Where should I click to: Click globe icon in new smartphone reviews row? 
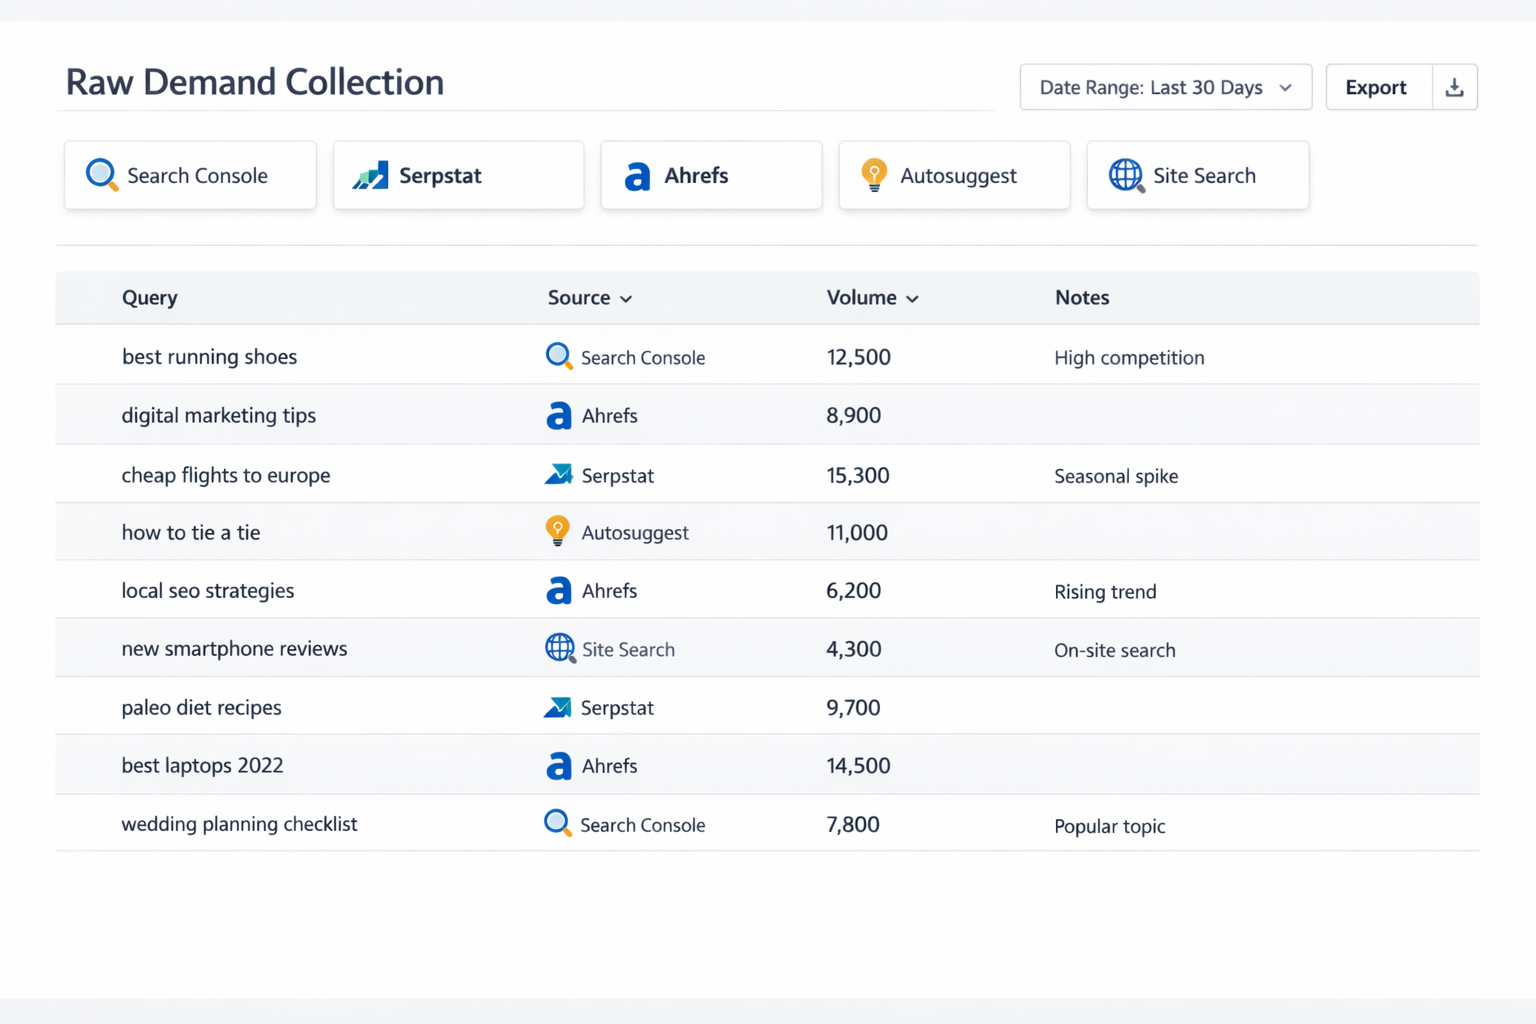point(559,649)
